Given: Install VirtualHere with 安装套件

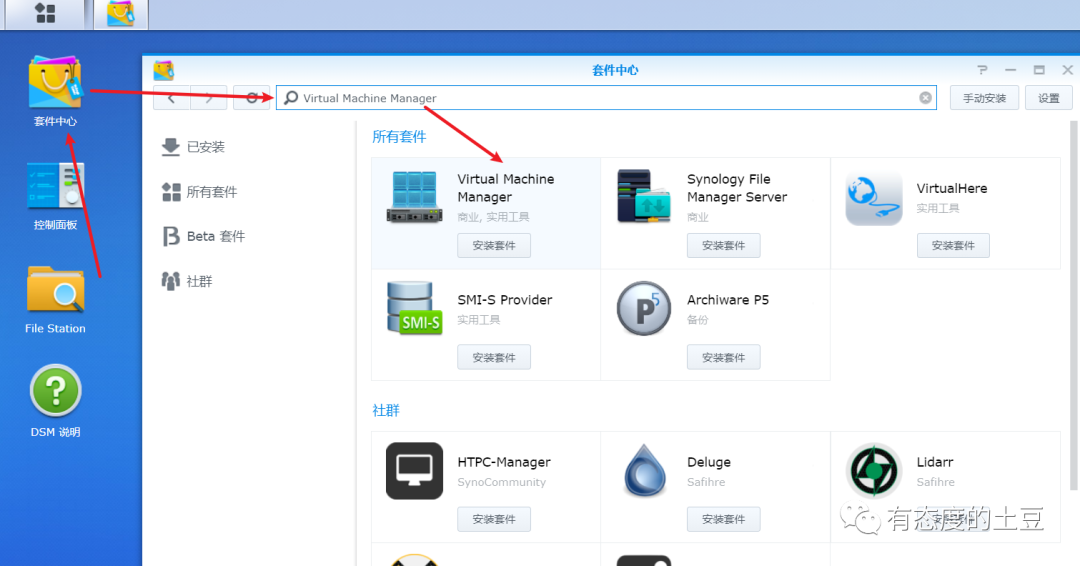Looking at the screenshot, I should point(953,246).
